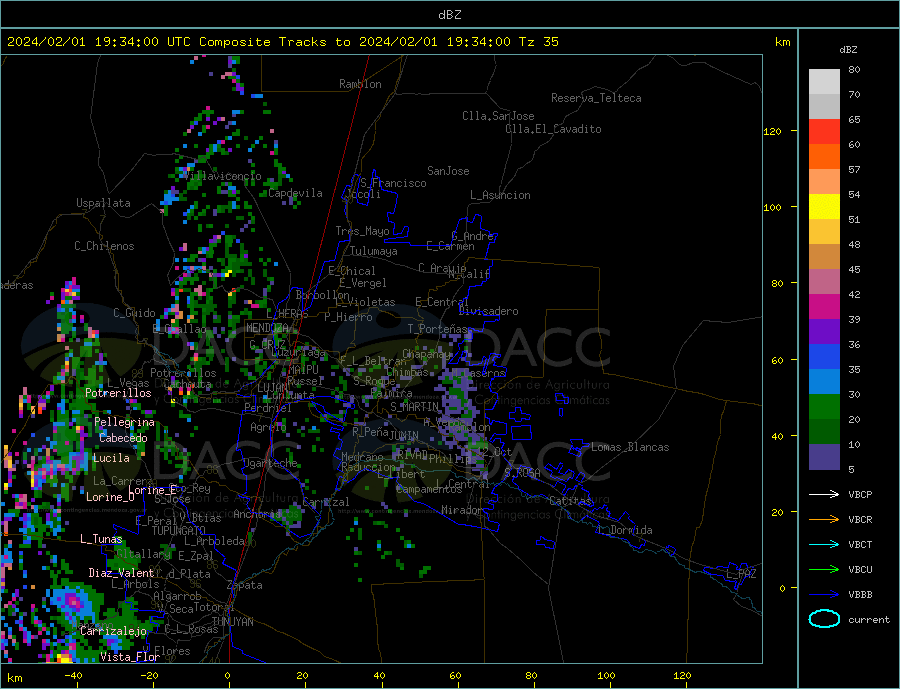Click the Lomas_Blancas map label
Viewport: 900px width, 689px height.
[630, 447]
